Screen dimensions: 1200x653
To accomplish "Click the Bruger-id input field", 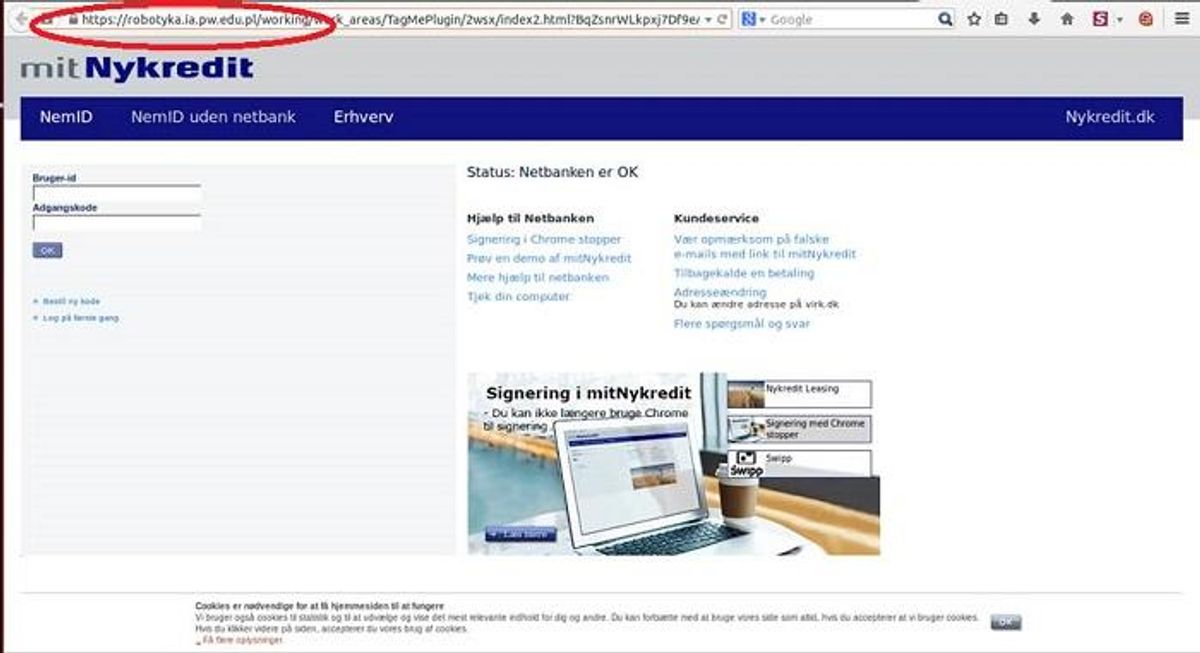I will [117, 192].
